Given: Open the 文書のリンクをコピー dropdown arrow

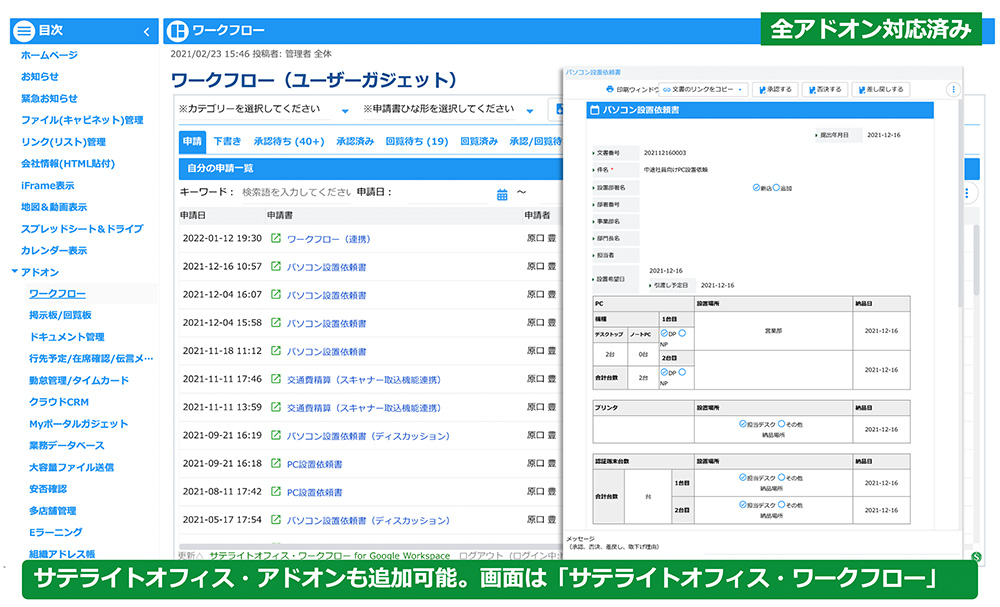Looking at the screenshot, I should (x=740, y=90).
